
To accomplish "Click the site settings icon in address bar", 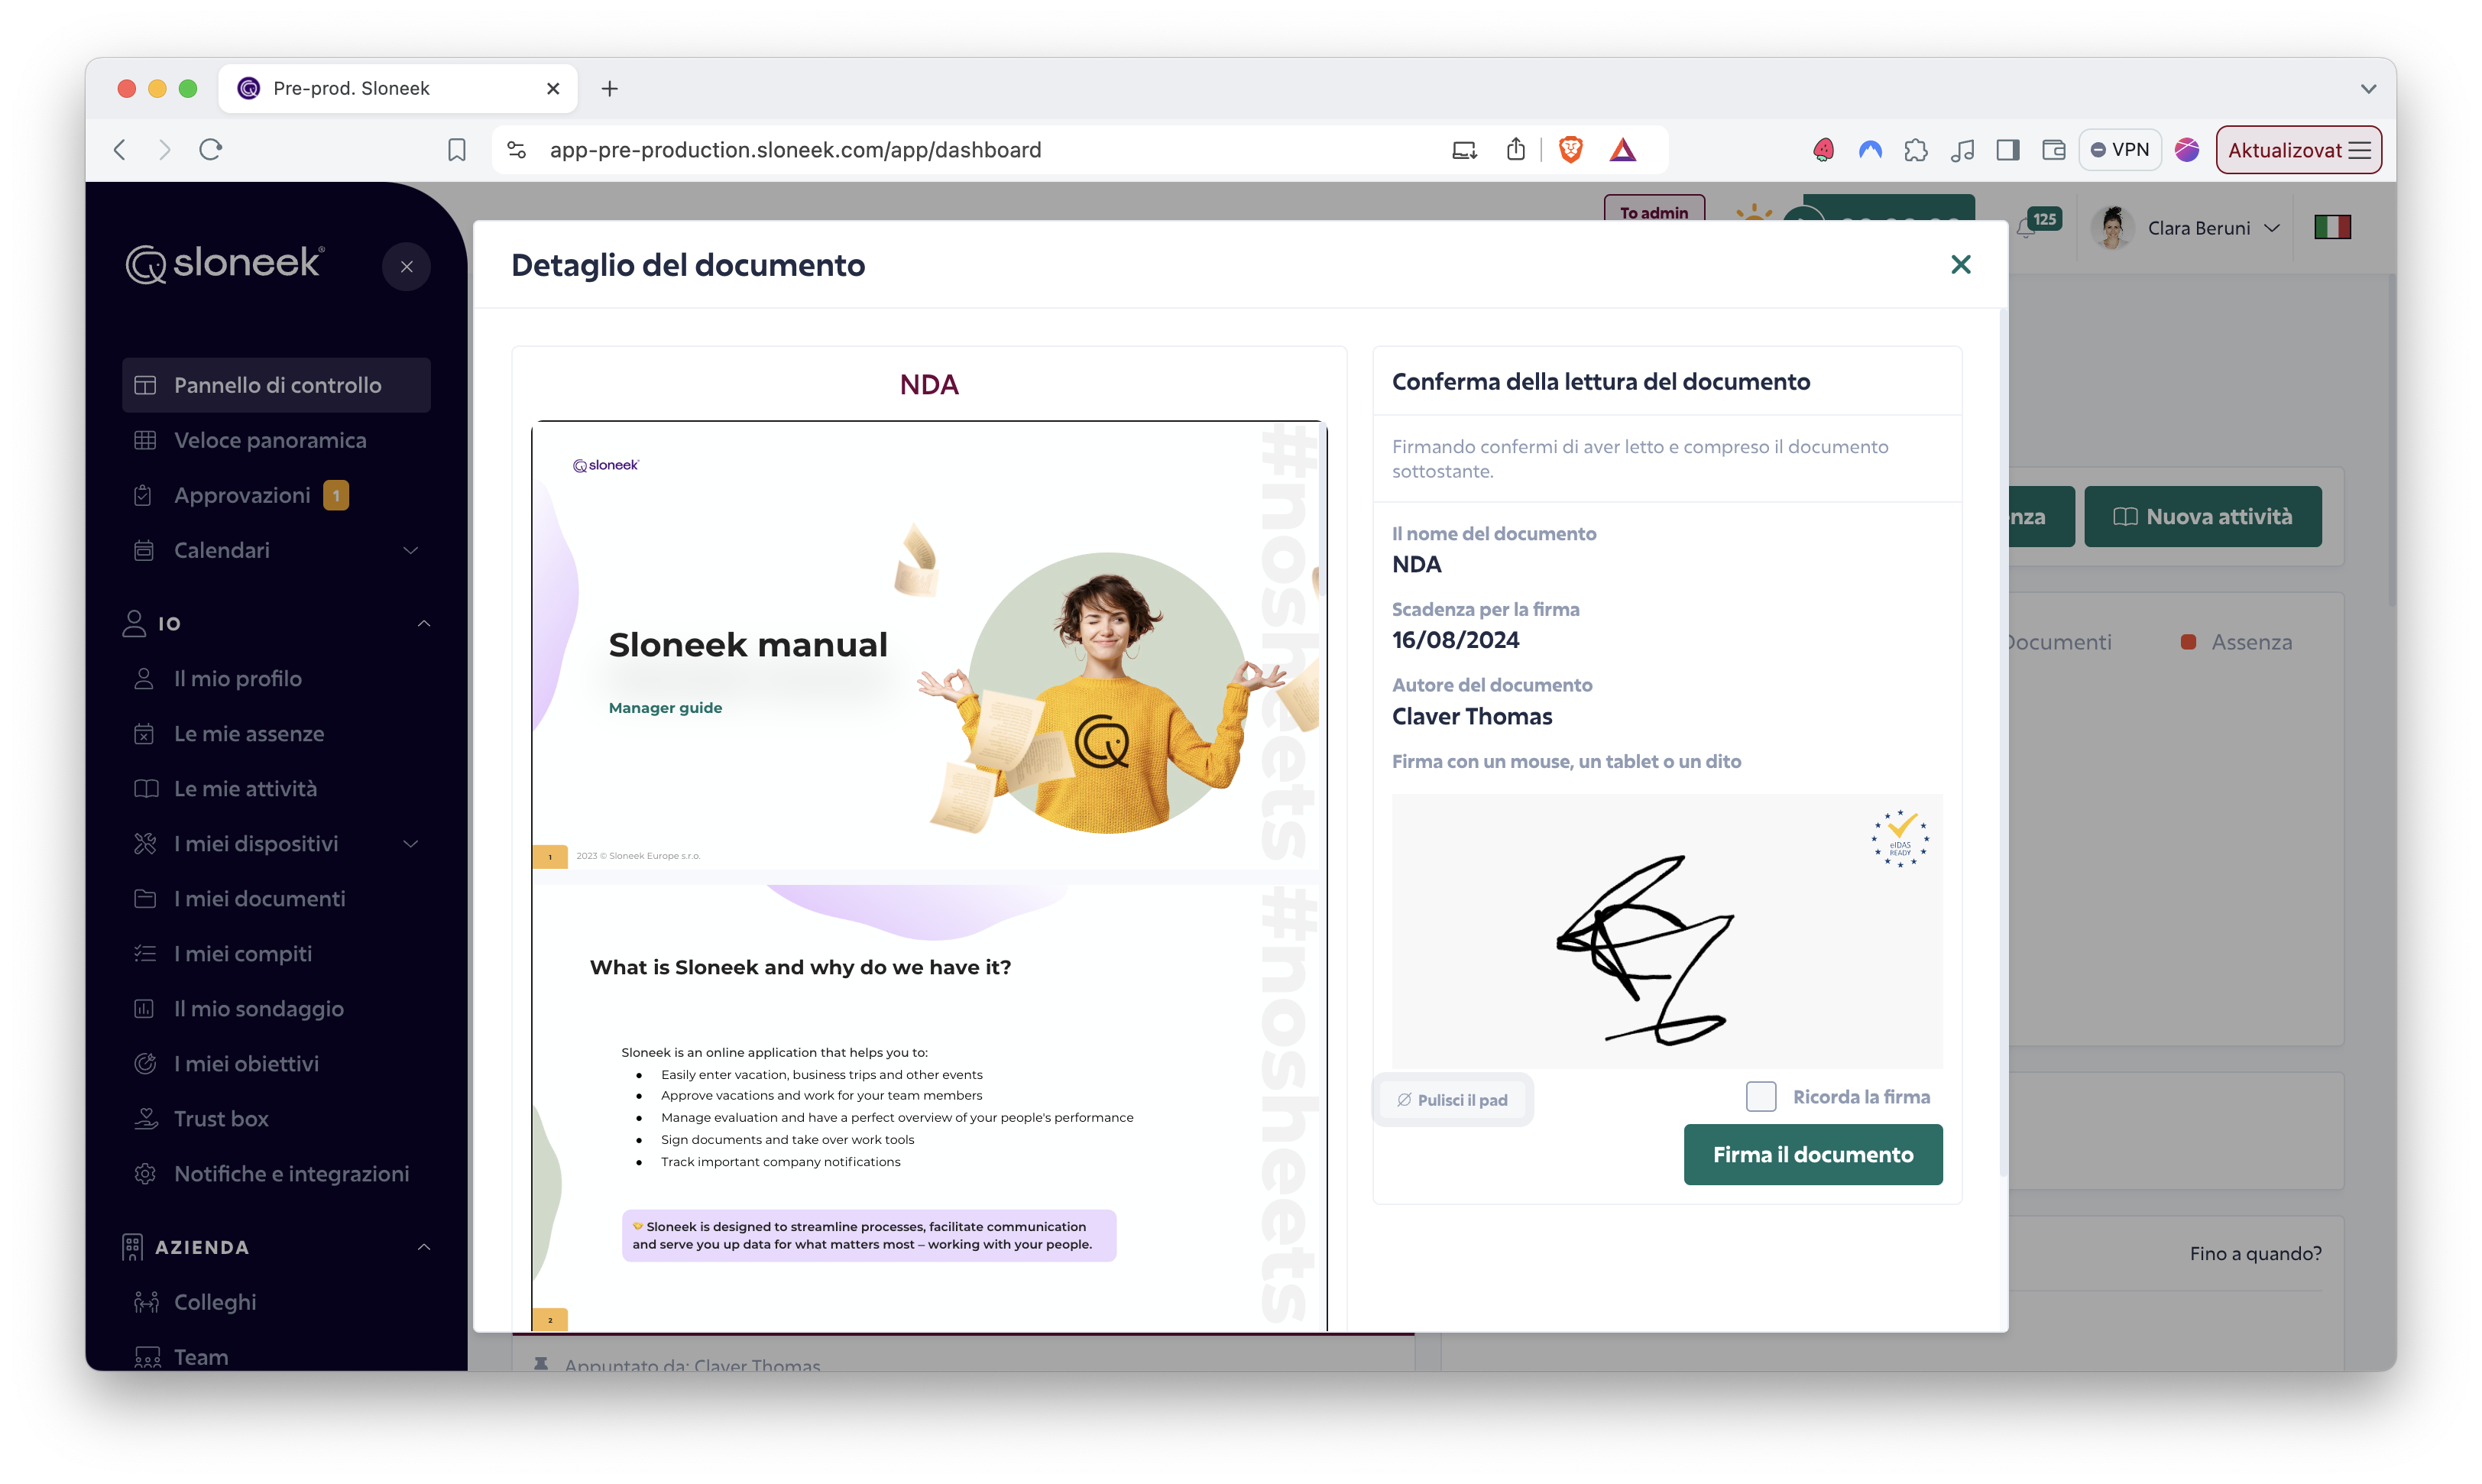I will [x=516, y=150].
